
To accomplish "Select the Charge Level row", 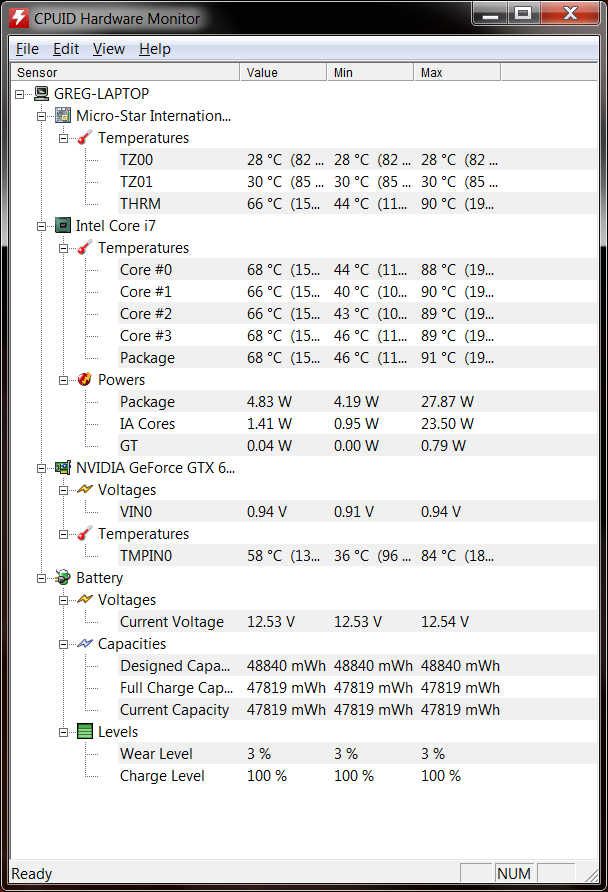I will click(x=358, y=776).
